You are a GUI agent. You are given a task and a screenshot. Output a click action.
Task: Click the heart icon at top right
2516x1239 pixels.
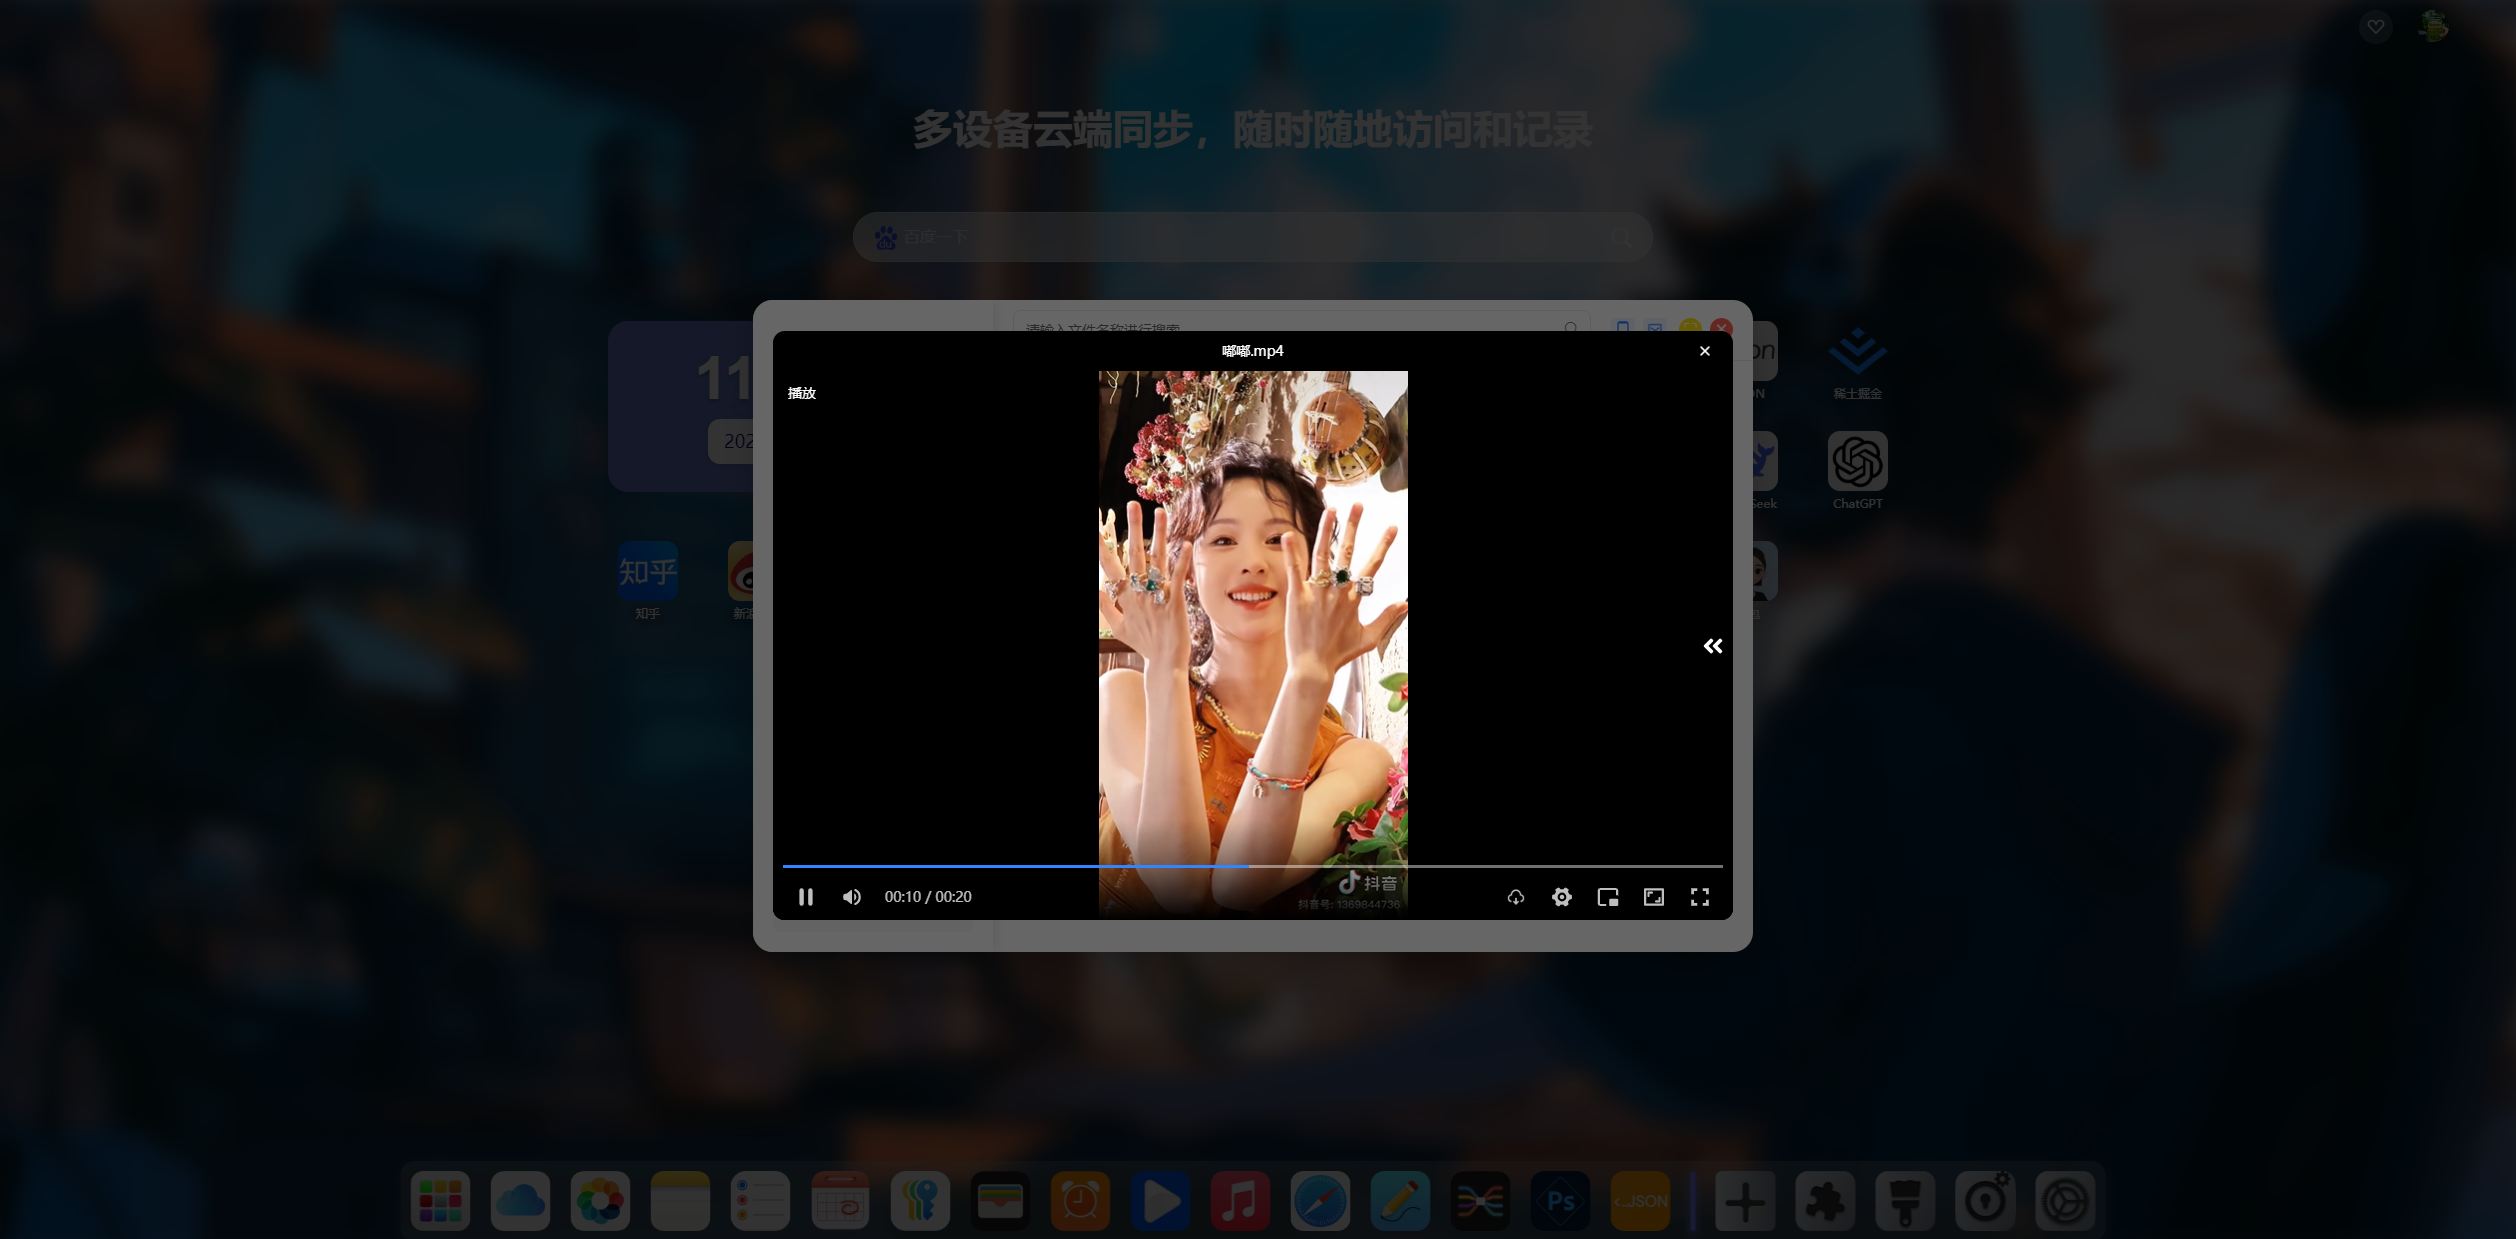click(x=2375, y=27)
